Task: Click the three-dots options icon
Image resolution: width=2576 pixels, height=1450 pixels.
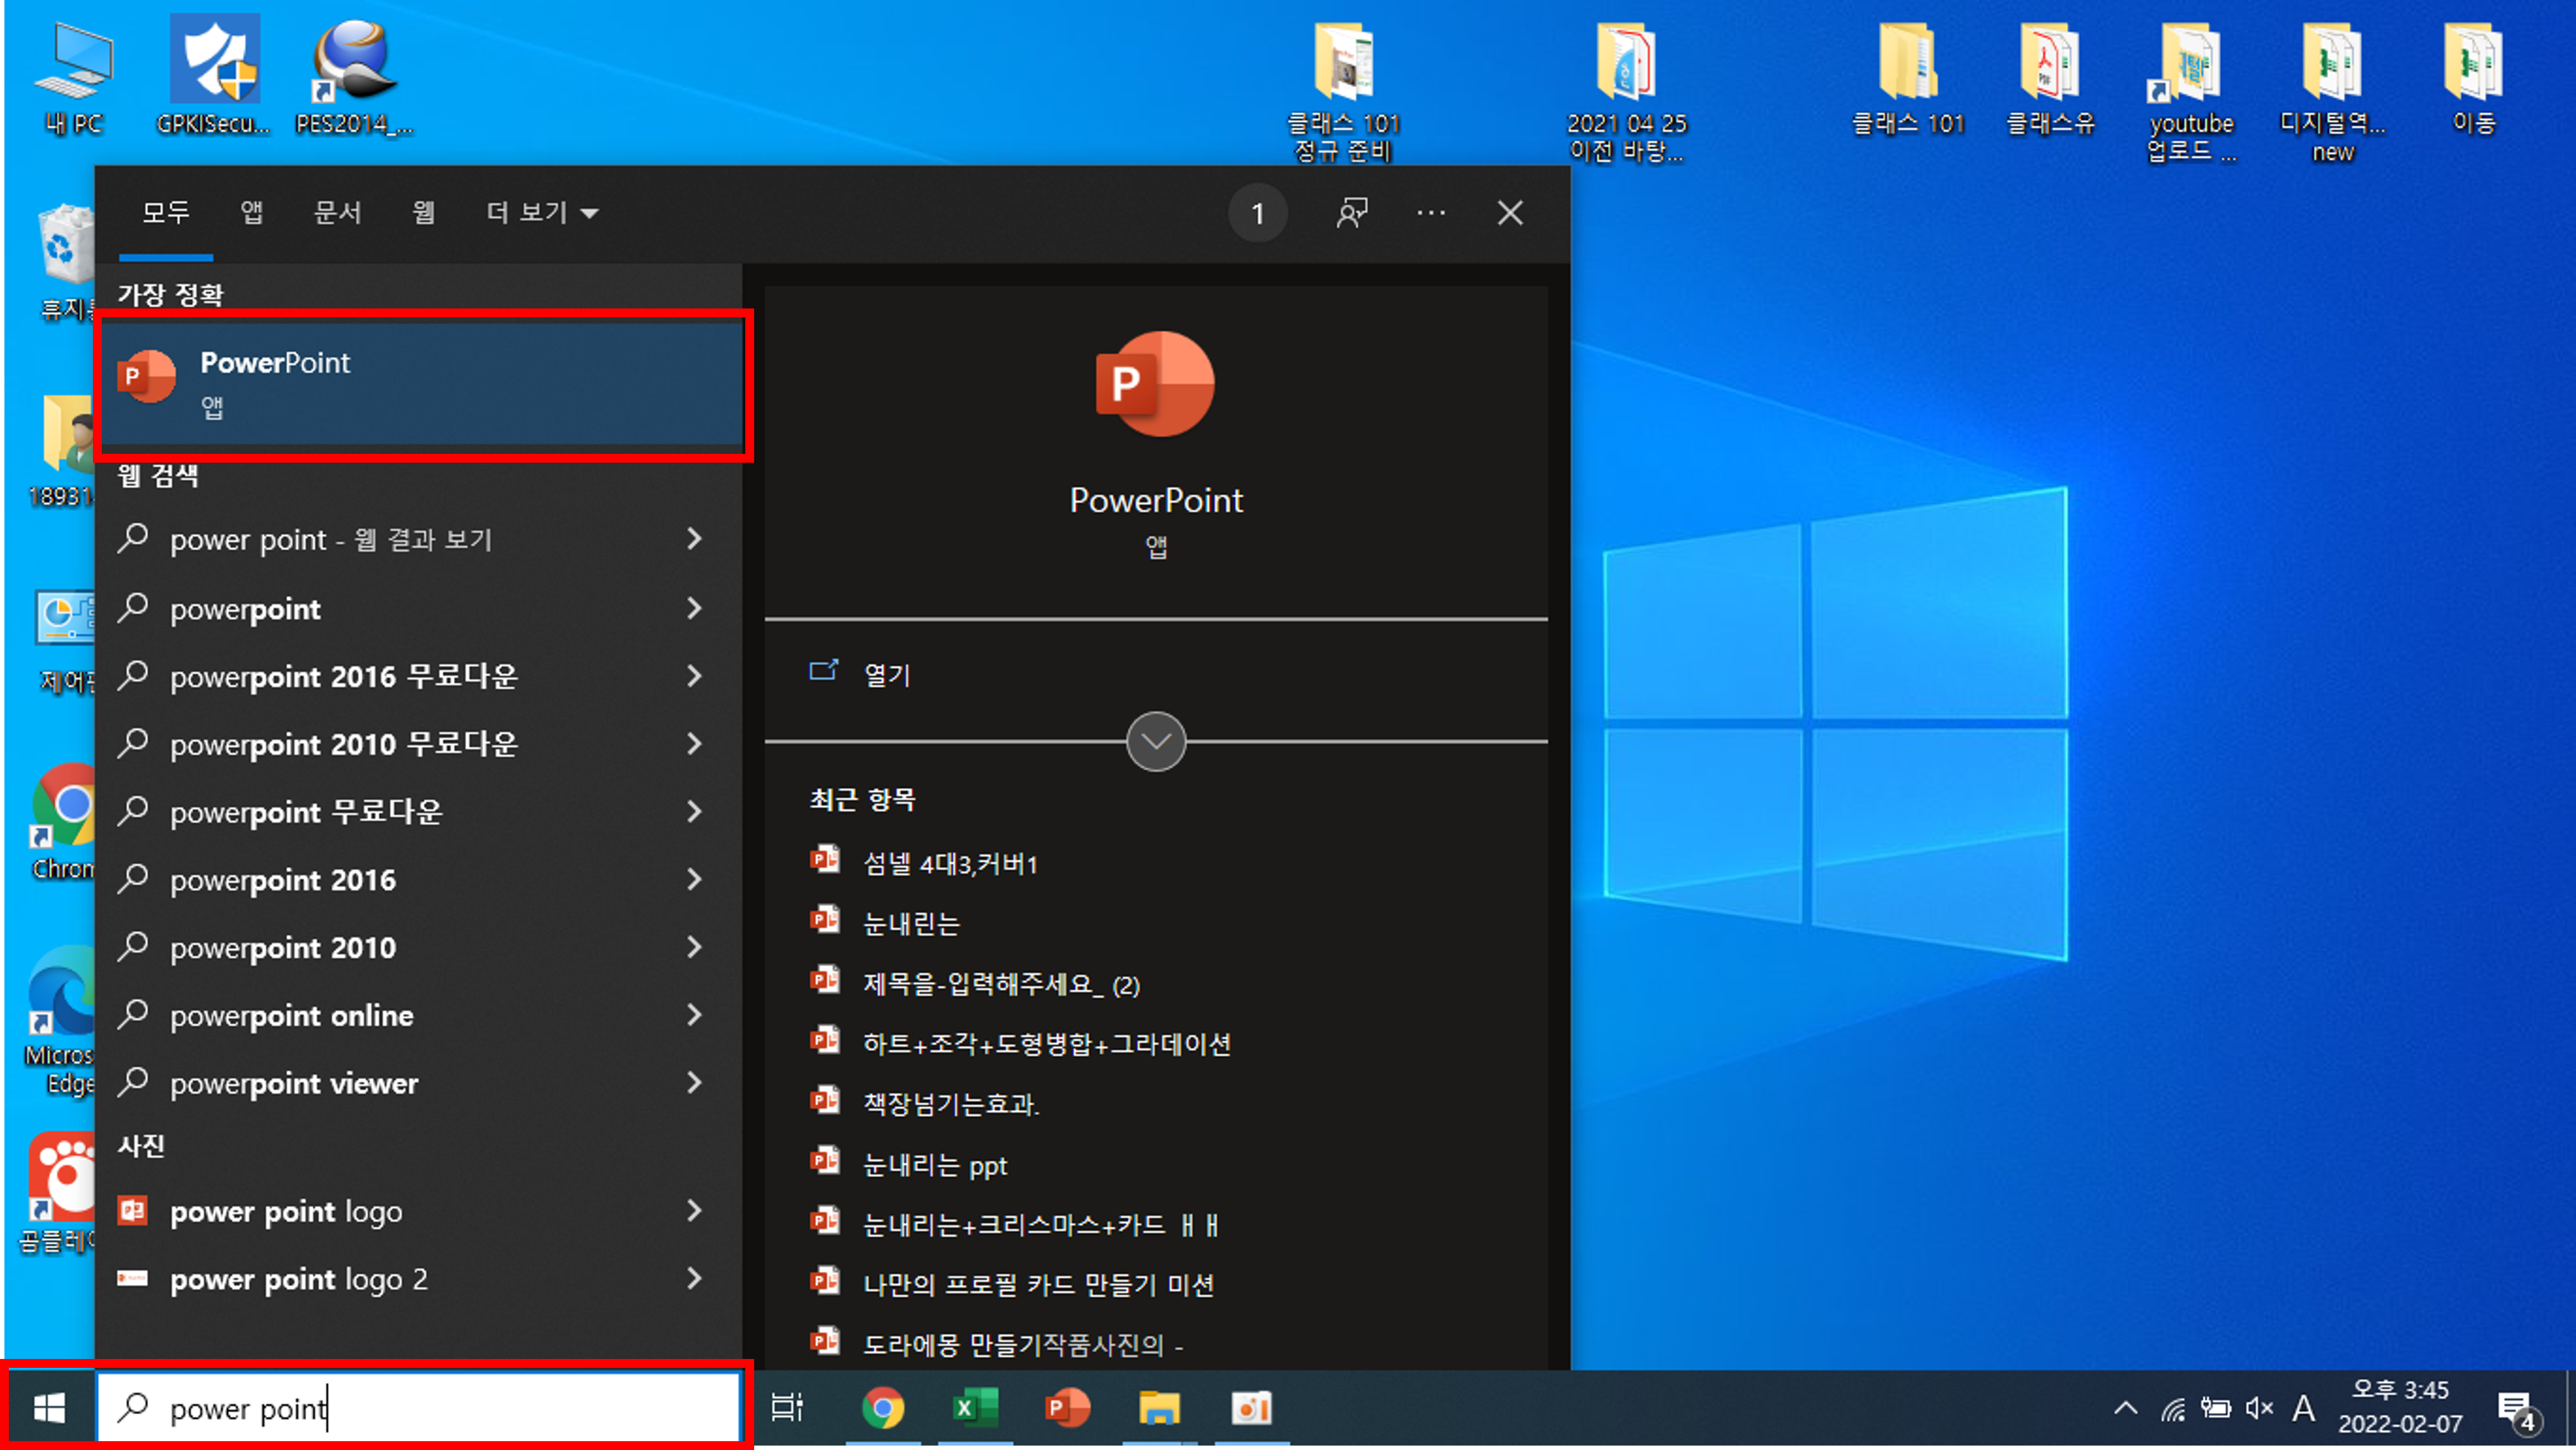Action: pos(1430,213)
